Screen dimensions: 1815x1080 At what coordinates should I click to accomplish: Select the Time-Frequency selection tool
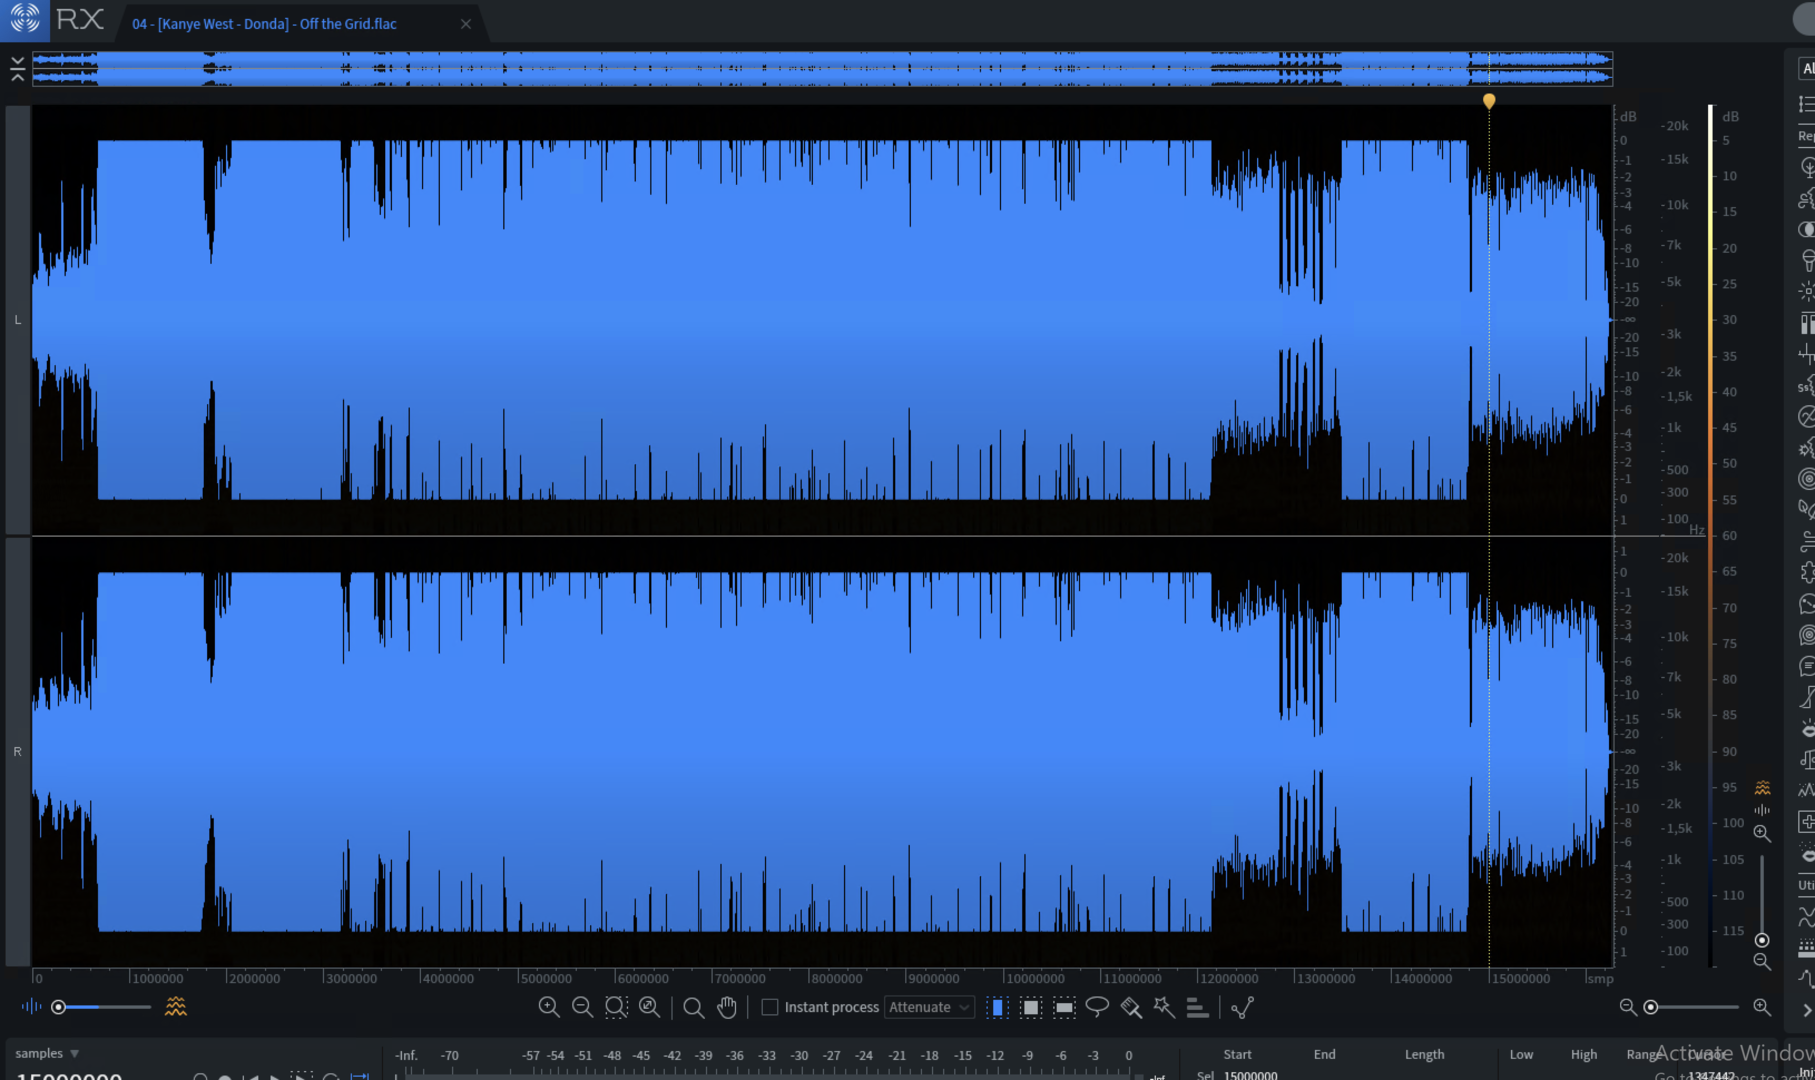point(1031,1007)
